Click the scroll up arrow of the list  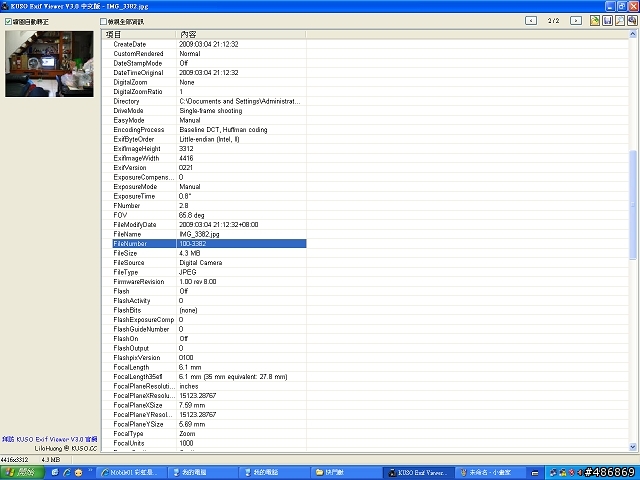point(633,35)
